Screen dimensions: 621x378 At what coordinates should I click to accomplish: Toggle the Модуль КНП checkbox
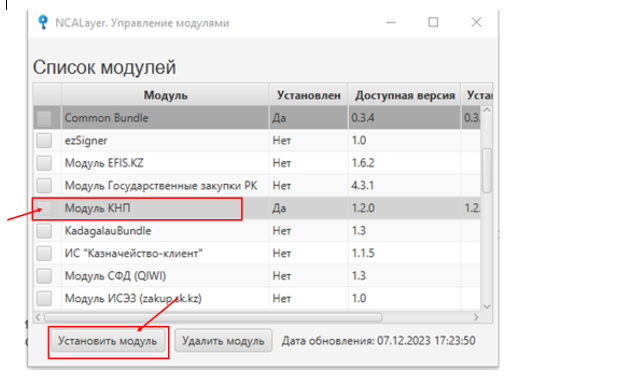coord(44,208)
